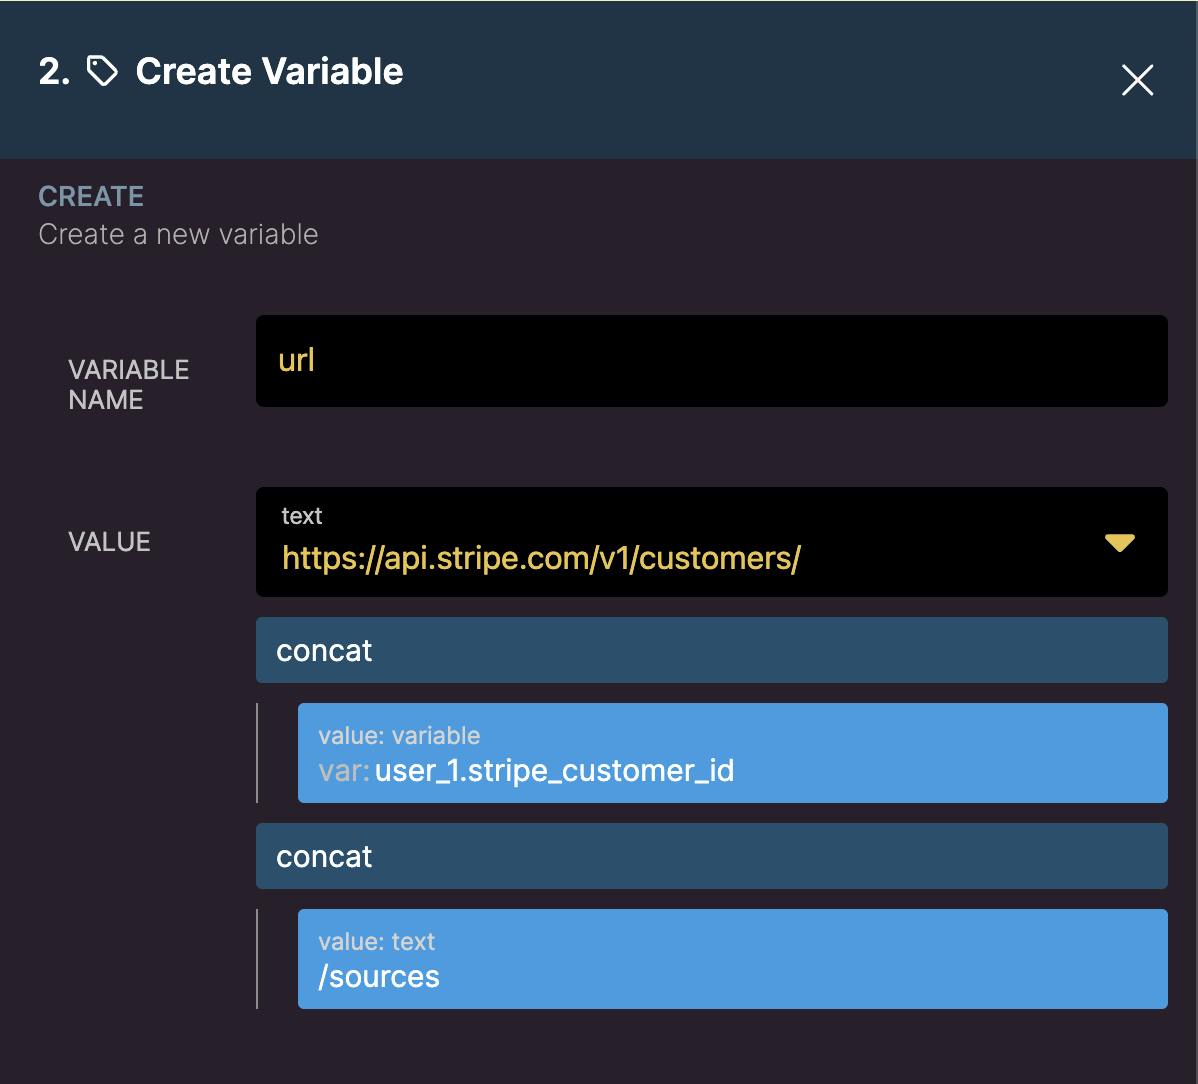Click the 'var:' prefix label
Screen dimensions: 1198x1084
(x=344, y=771)
